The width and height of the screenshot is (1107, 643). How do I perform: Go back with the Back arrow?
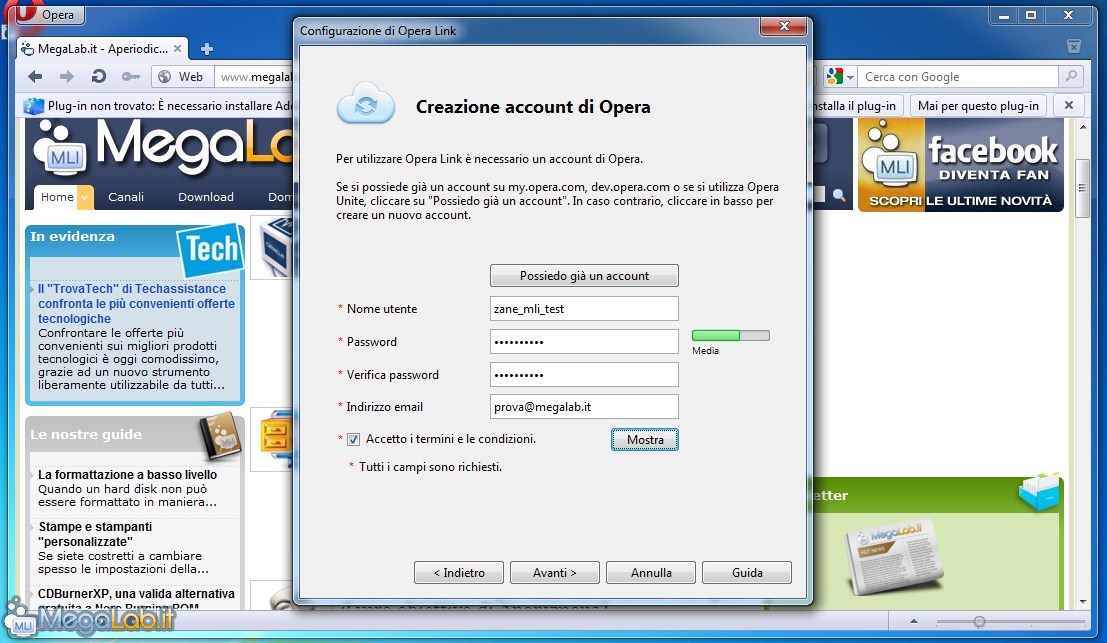[35, 76]
